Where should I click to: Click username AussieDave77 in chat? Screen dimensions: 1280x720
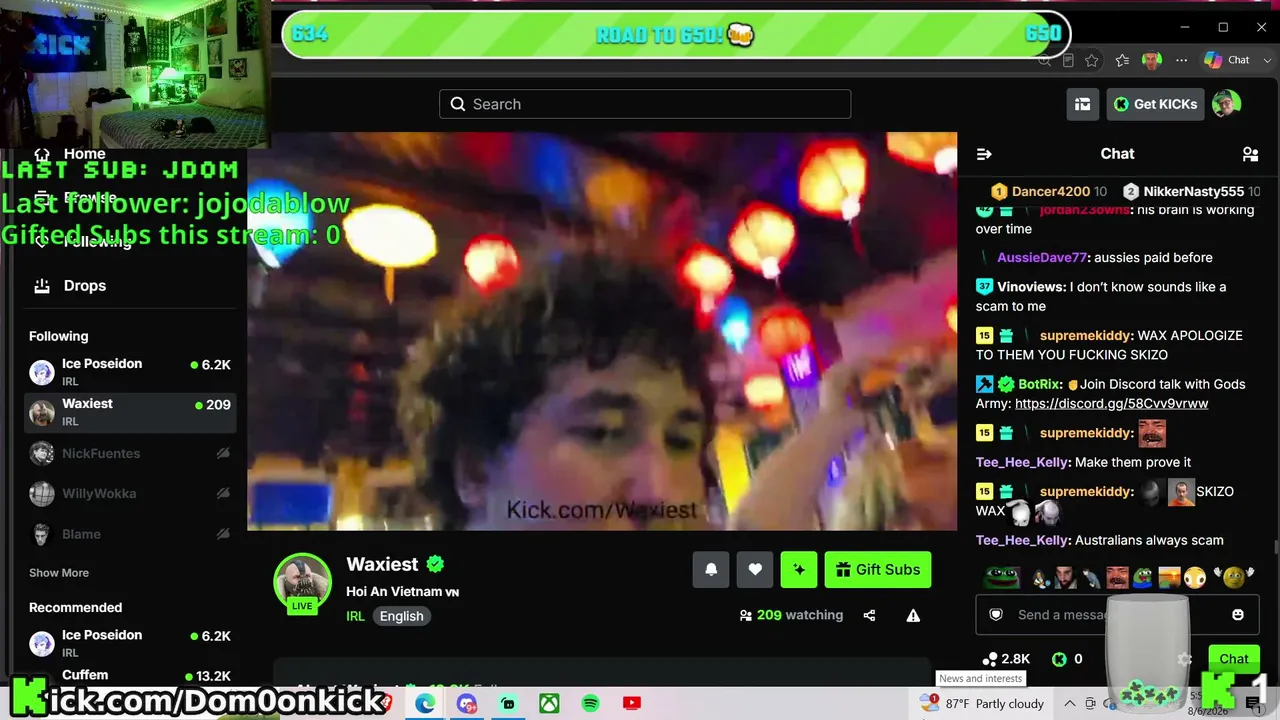[x=1041, y=258]
